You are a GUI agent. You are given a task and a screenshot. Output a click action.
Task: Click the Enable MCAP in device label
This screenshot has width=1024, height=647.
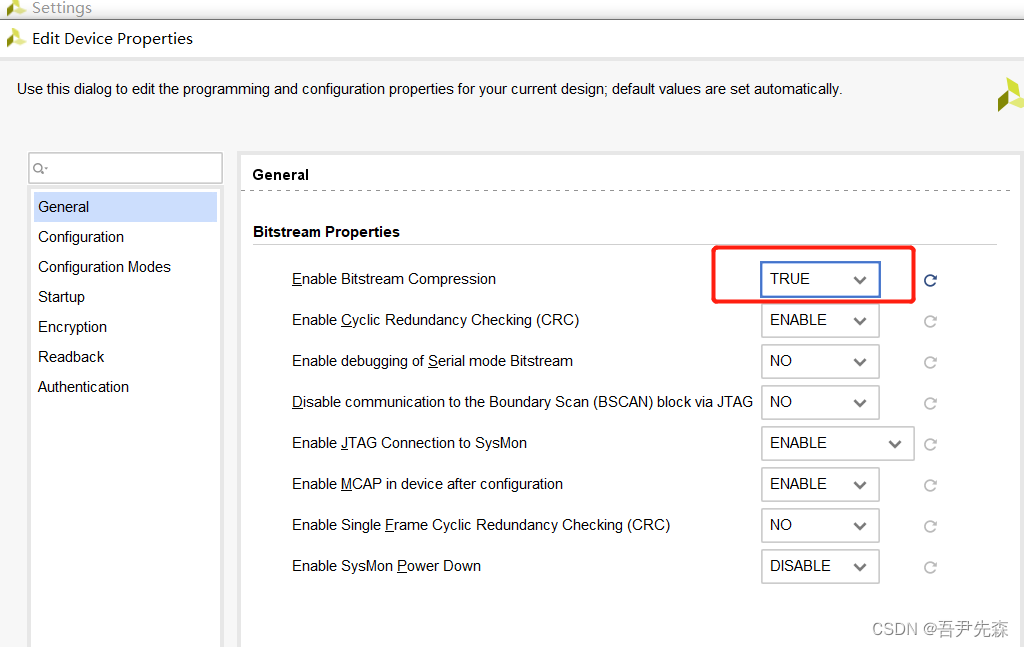point(427,484)
